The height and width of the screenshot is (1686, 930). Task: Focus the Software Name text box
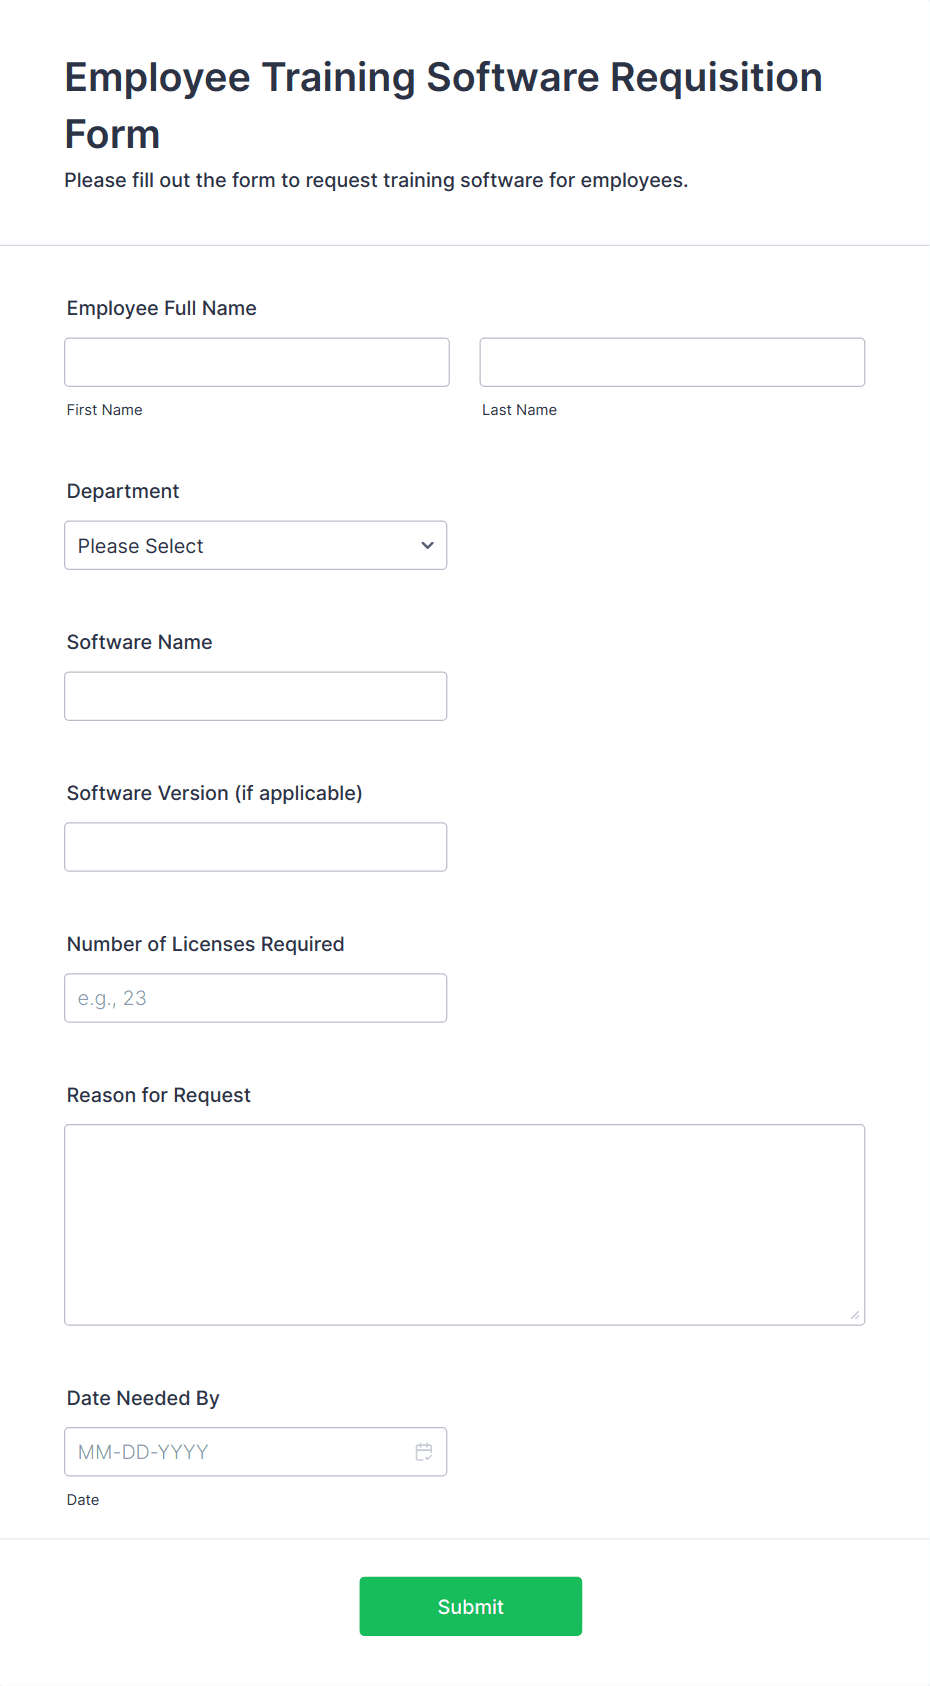tap(256, 696)
